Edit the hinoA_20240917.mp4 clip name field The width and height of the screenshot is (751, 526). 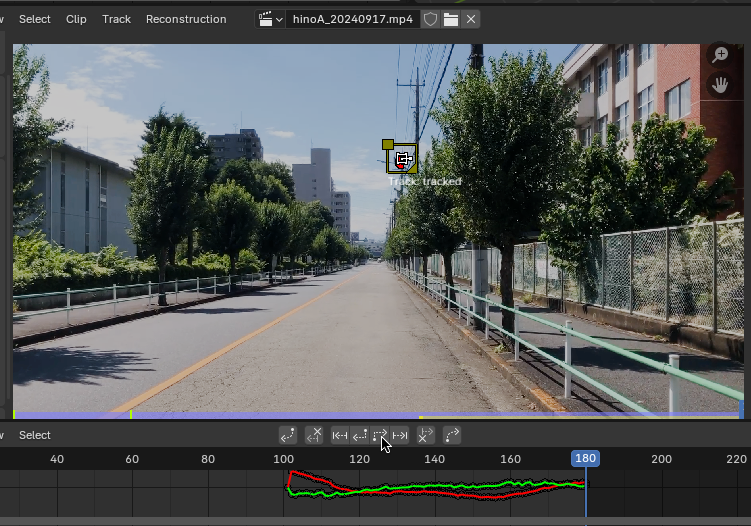pos(352,19)
